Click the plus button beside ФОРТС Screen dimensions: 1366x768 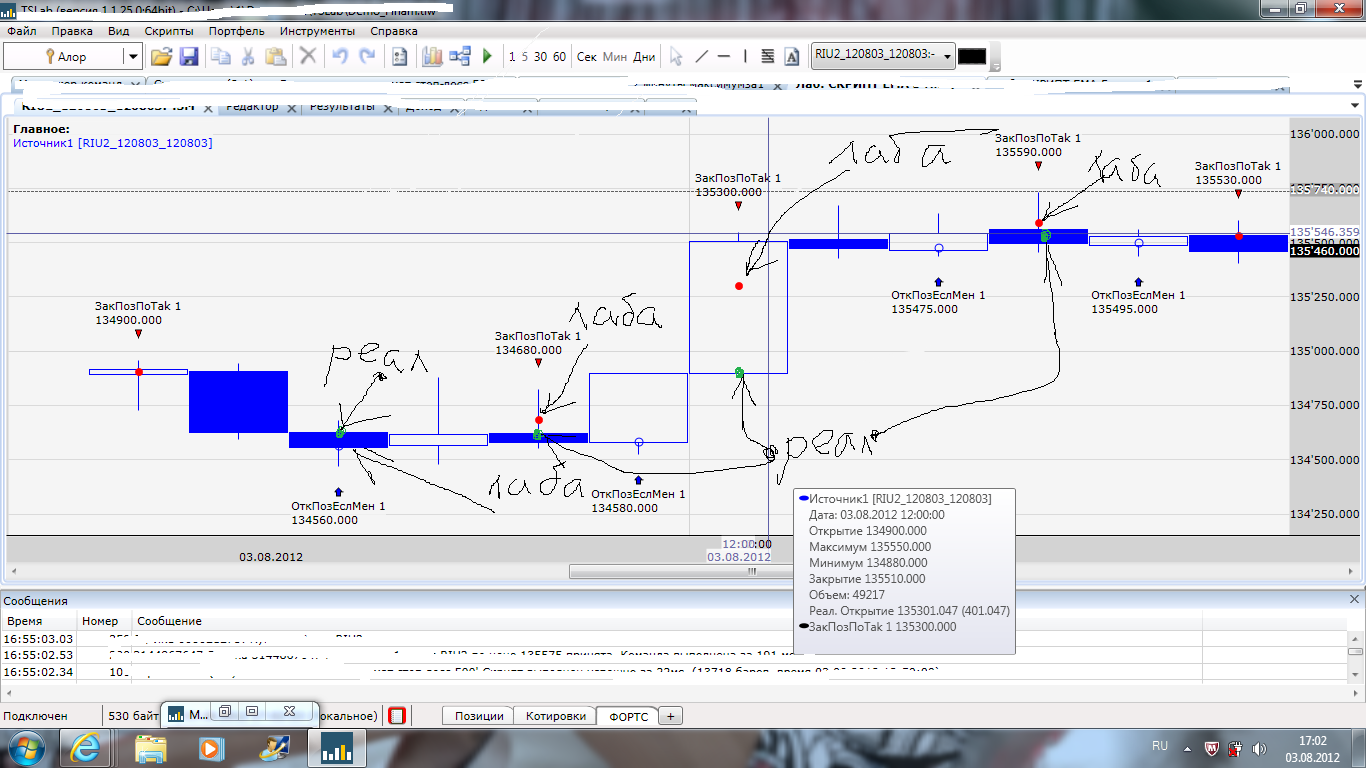pos(670,715)
